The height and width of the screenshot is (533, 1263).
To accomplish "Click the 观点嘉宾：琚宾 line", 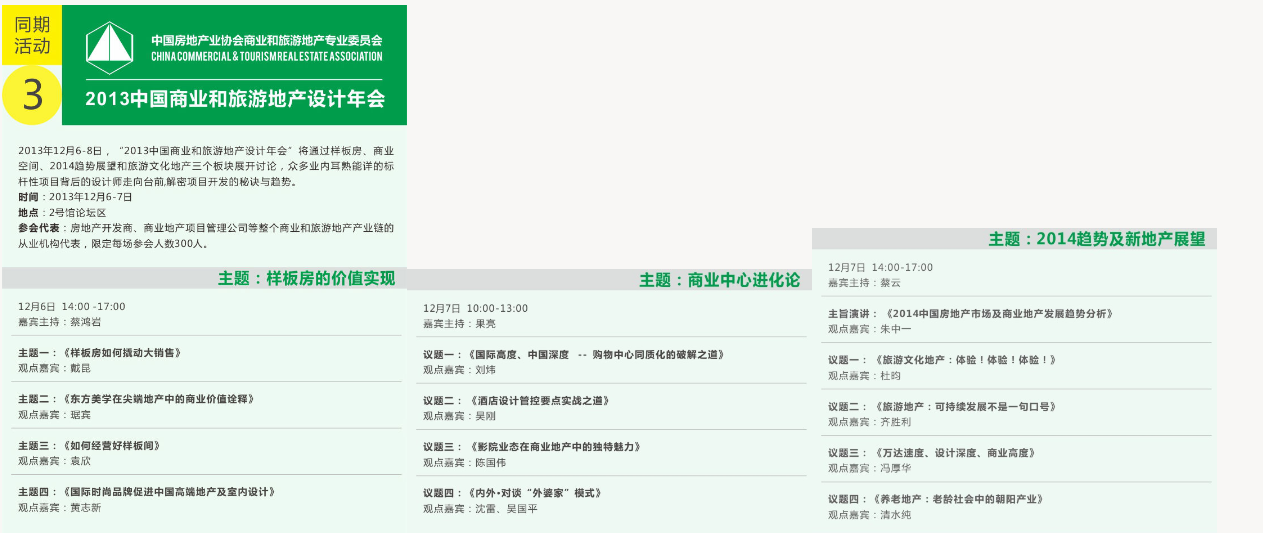I will pos(54,414).
